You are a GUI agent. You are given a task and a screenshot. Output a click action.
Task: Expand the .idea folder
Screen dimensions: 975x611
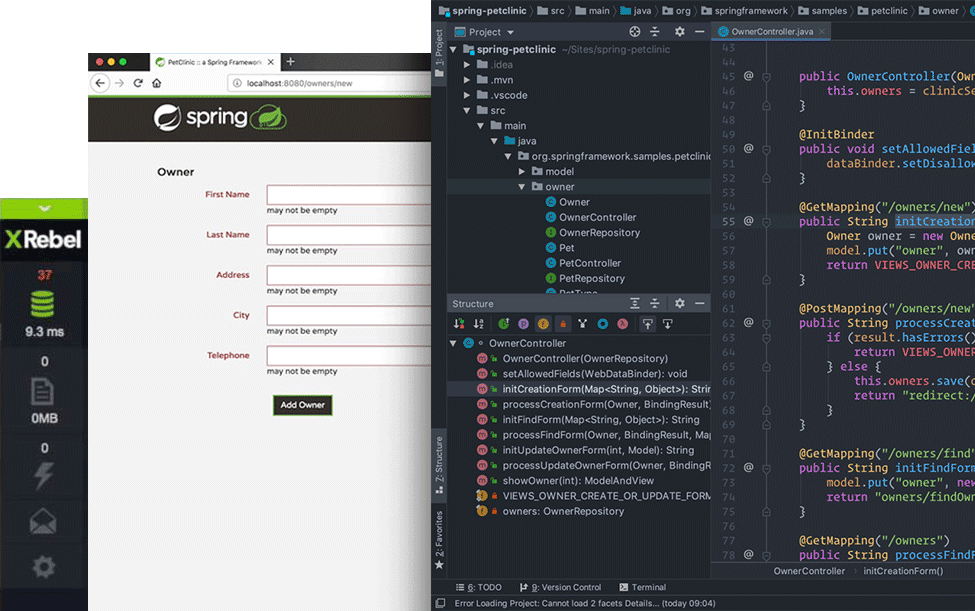(x=466, y=65)
